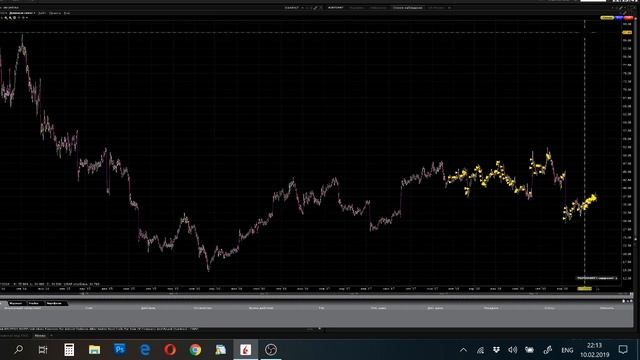The height and width of the screenshot is (360, 640).
Task: Open the Dropbox tray icon
Action: click(496, 350)
